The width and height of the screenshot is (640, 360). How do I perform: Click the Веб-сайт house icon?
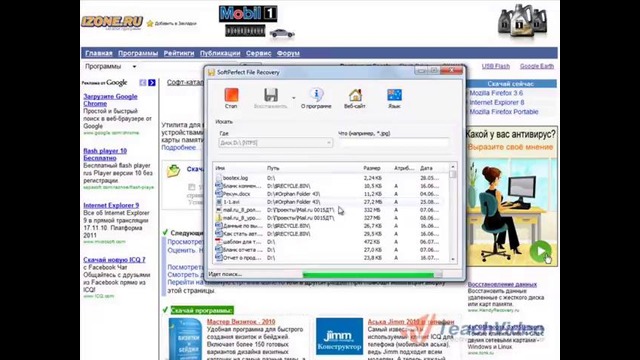tap(355, 96)
